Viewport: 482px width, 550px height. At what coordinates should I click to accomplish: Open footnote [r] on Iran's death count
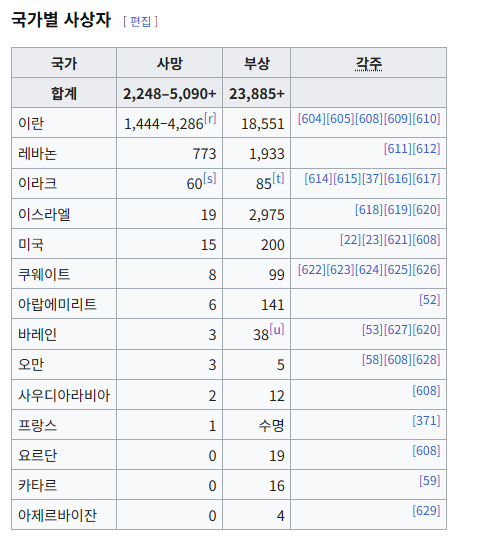pyautogui.click(x=210, y=119)
